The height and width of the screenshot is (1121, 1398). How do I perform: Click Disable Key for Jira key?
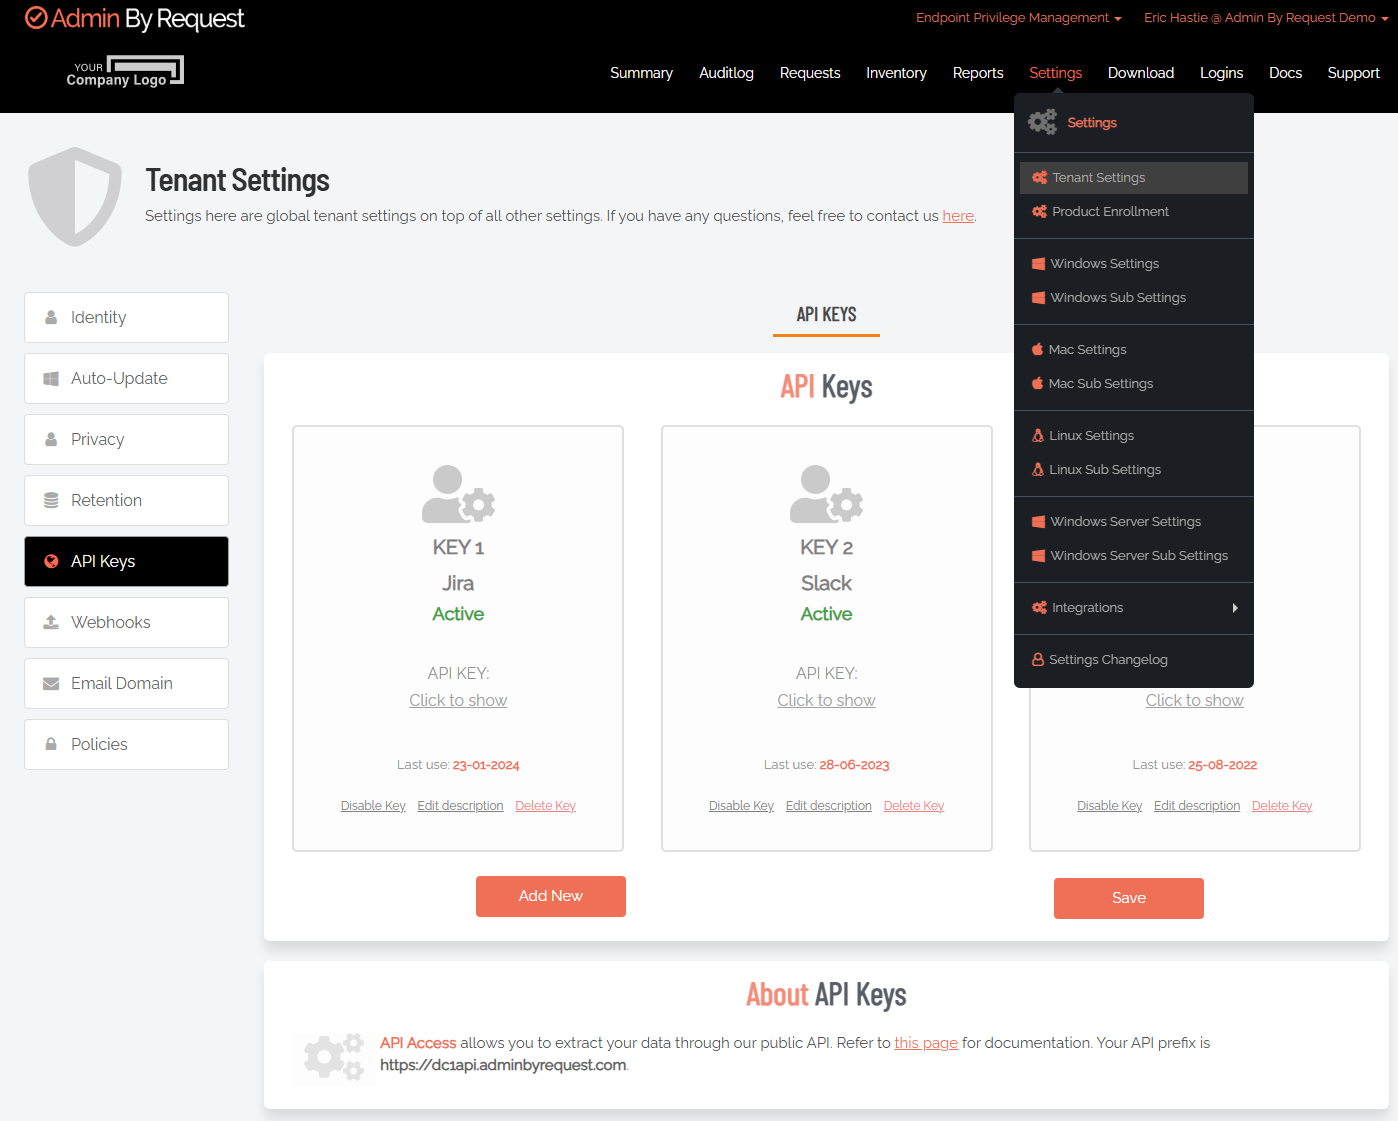pyautogui.click(x=373, y=806)
